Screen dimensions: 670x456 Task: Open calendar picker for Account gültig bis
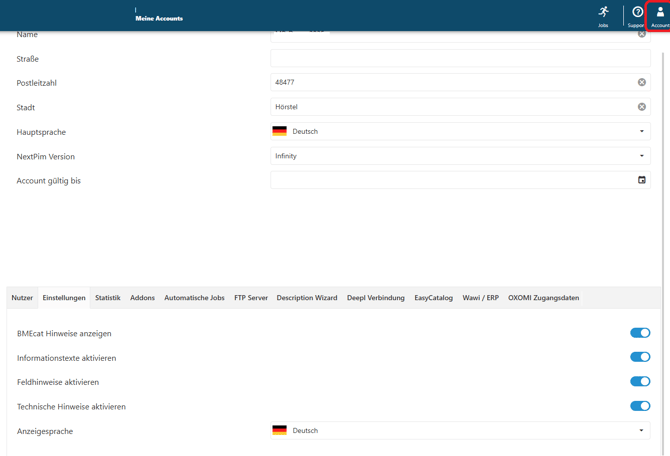tap(642, 180)
